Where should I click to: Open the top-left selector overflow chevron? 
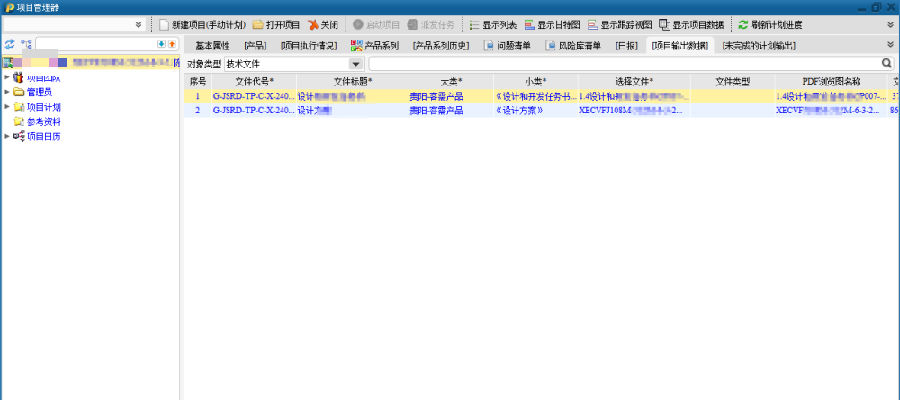tap(138, 25)
